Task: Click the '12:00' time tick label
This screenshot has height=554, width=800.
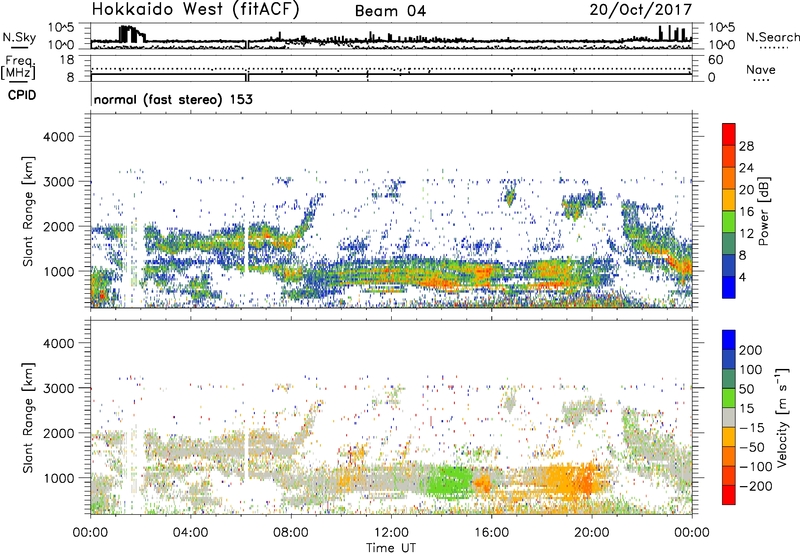Action: point(391,533)
